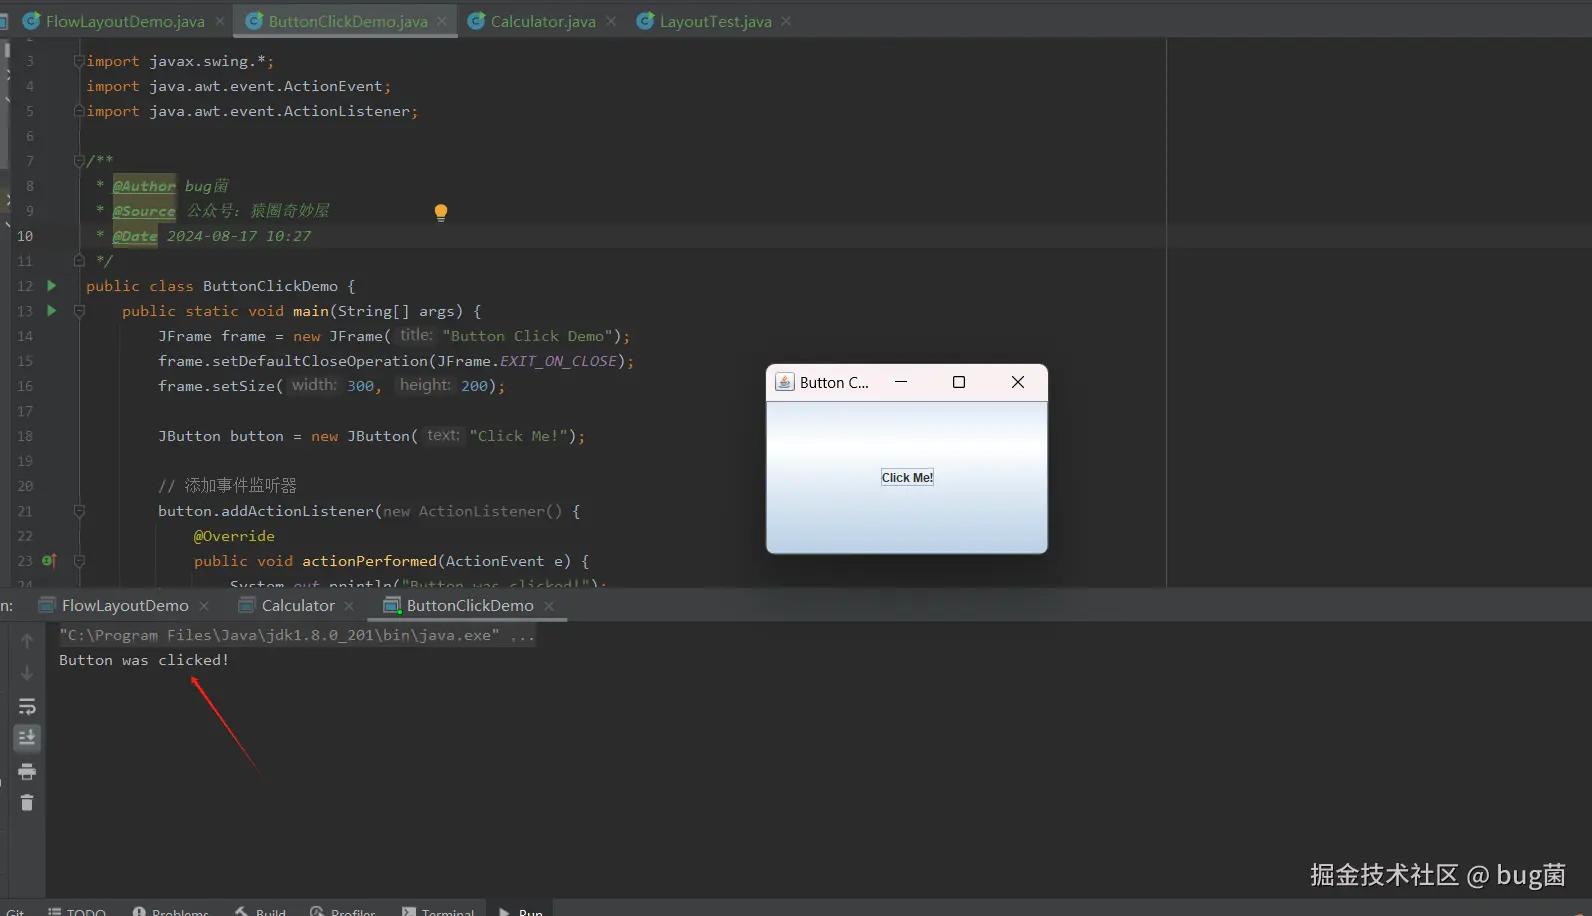Click the 'Click Me!' button in the Java window
Viewport: 1592px width, 916px height.
coord(907,478)
